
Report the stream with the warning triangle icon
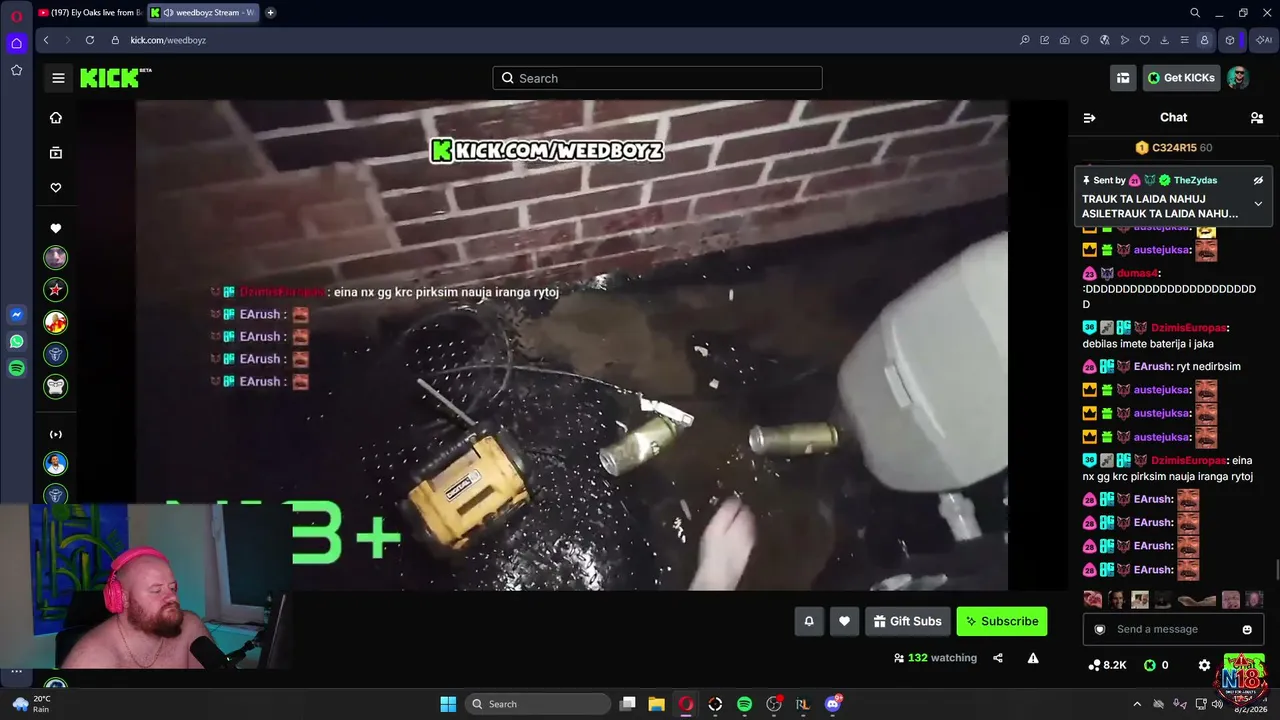coord(1033,658)
